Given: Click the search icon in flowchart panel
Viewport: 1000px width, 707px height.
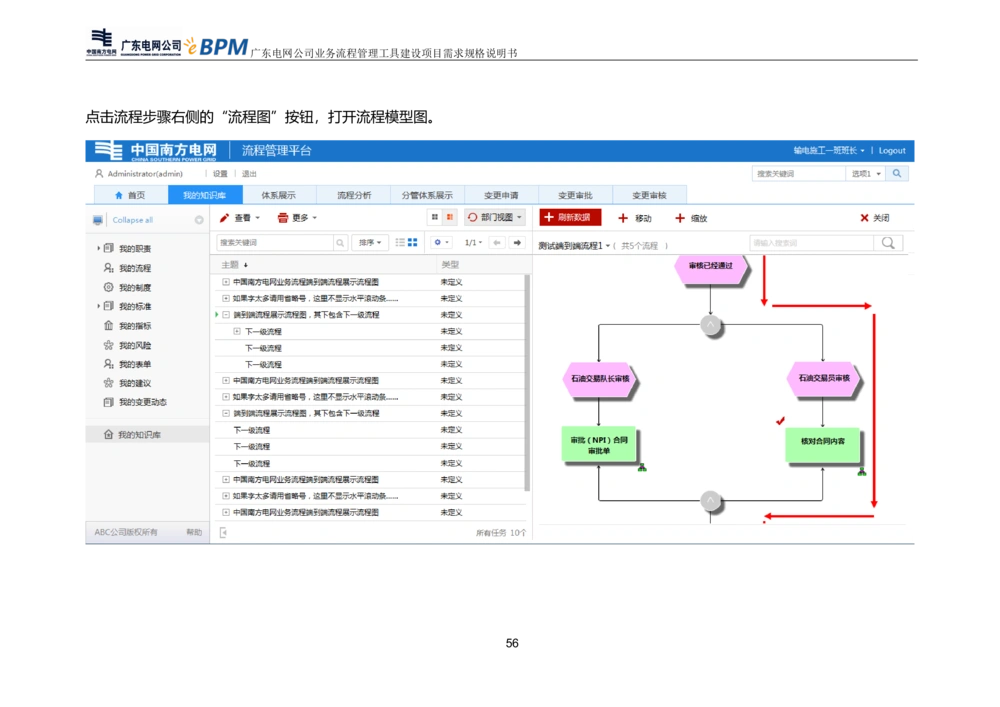Looking at the screenshot, I should [x=888, y=243].
